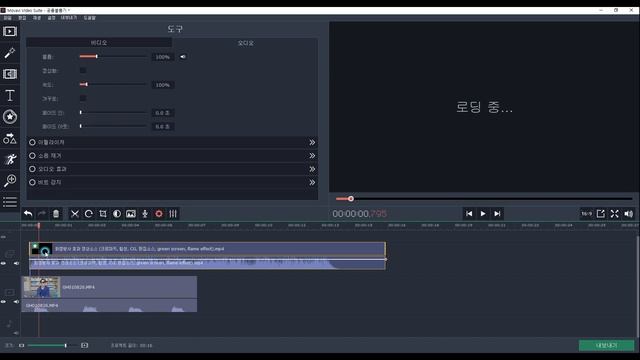
Task: Open the 도움말 menu
Action: click(x=90, y=18)
